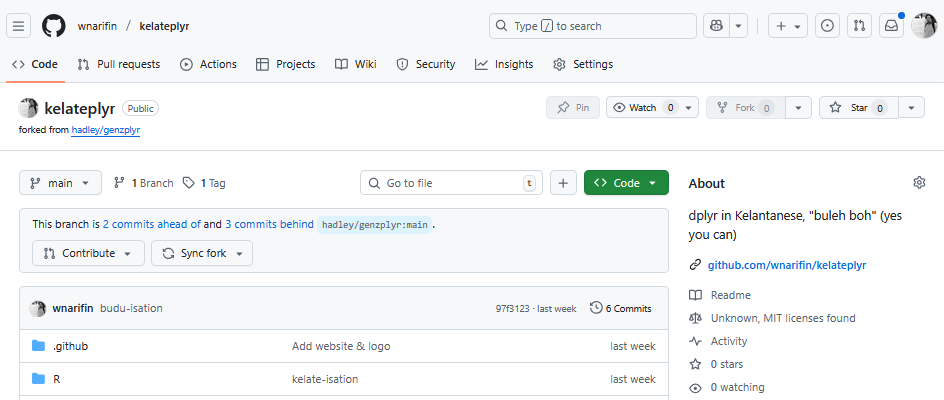Expand the Sync fork dropdown
This screenshot has height=400, width=944.
pyautogui.click(x=202, y=253)
